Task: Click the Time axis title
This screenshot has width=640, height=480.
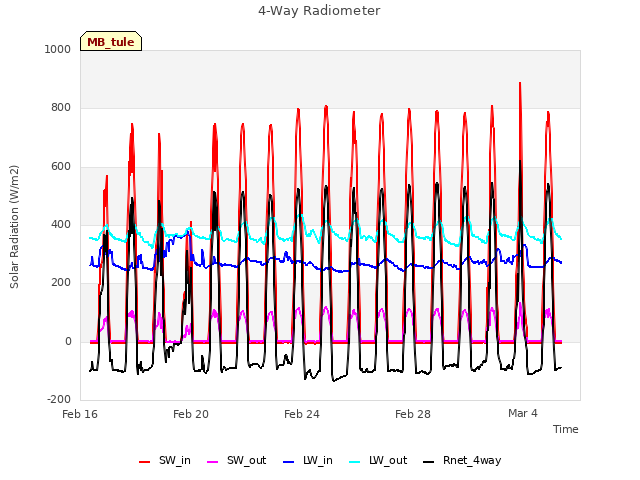Action: point(566,429)
